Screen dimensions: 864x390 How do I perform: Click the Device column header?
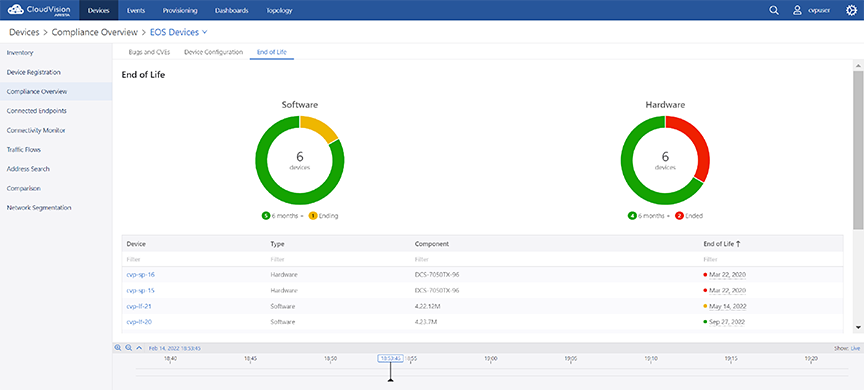click(136, 243)
